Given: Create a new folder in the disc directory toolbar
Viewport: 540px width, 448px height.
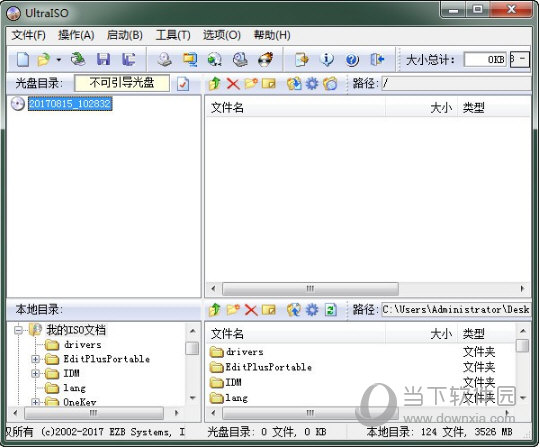Looking at the screenshot, I should 251,84.
